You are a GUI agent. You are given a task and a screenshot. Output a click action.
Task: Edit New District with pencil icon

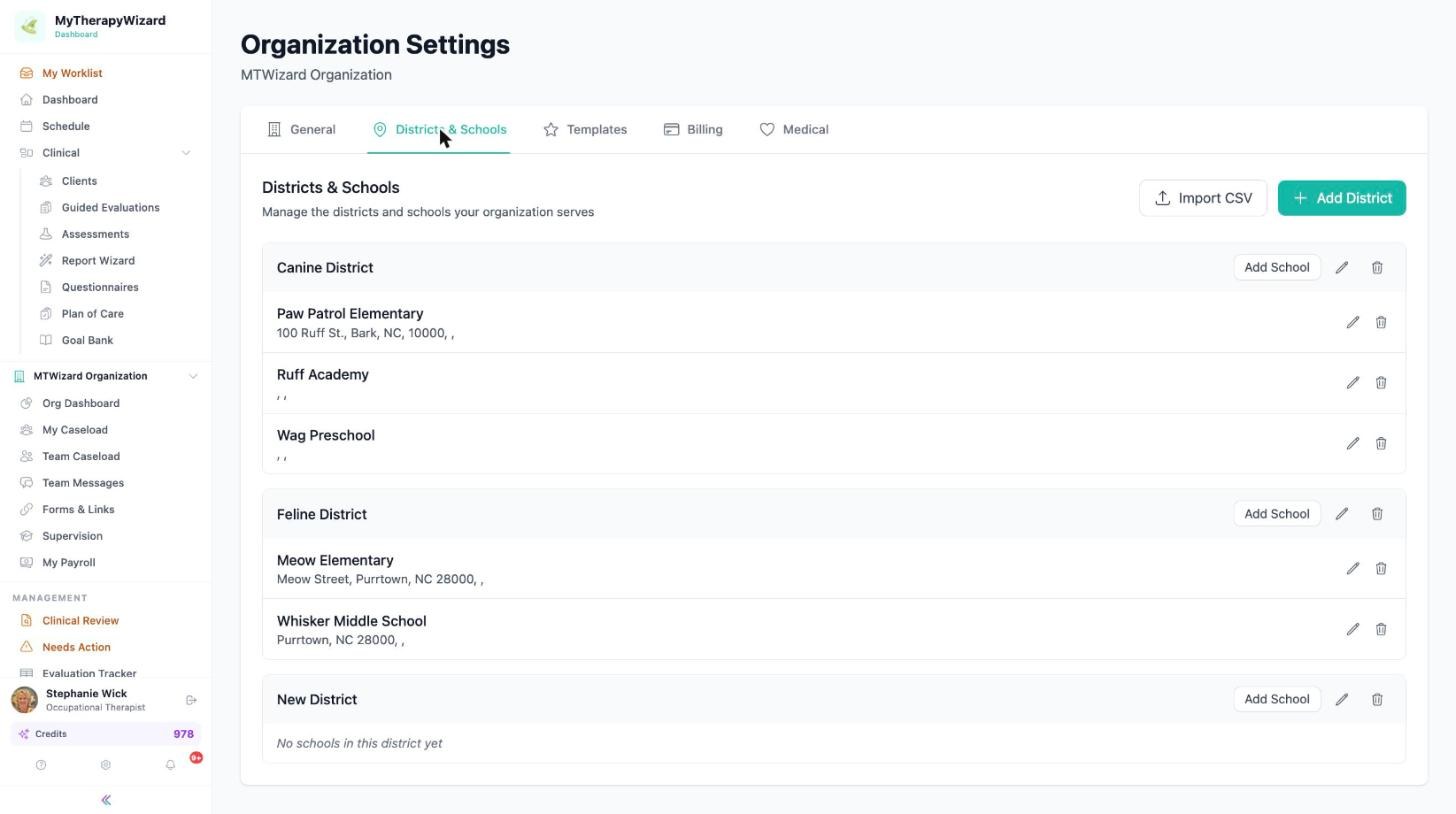pos(1342,700)
